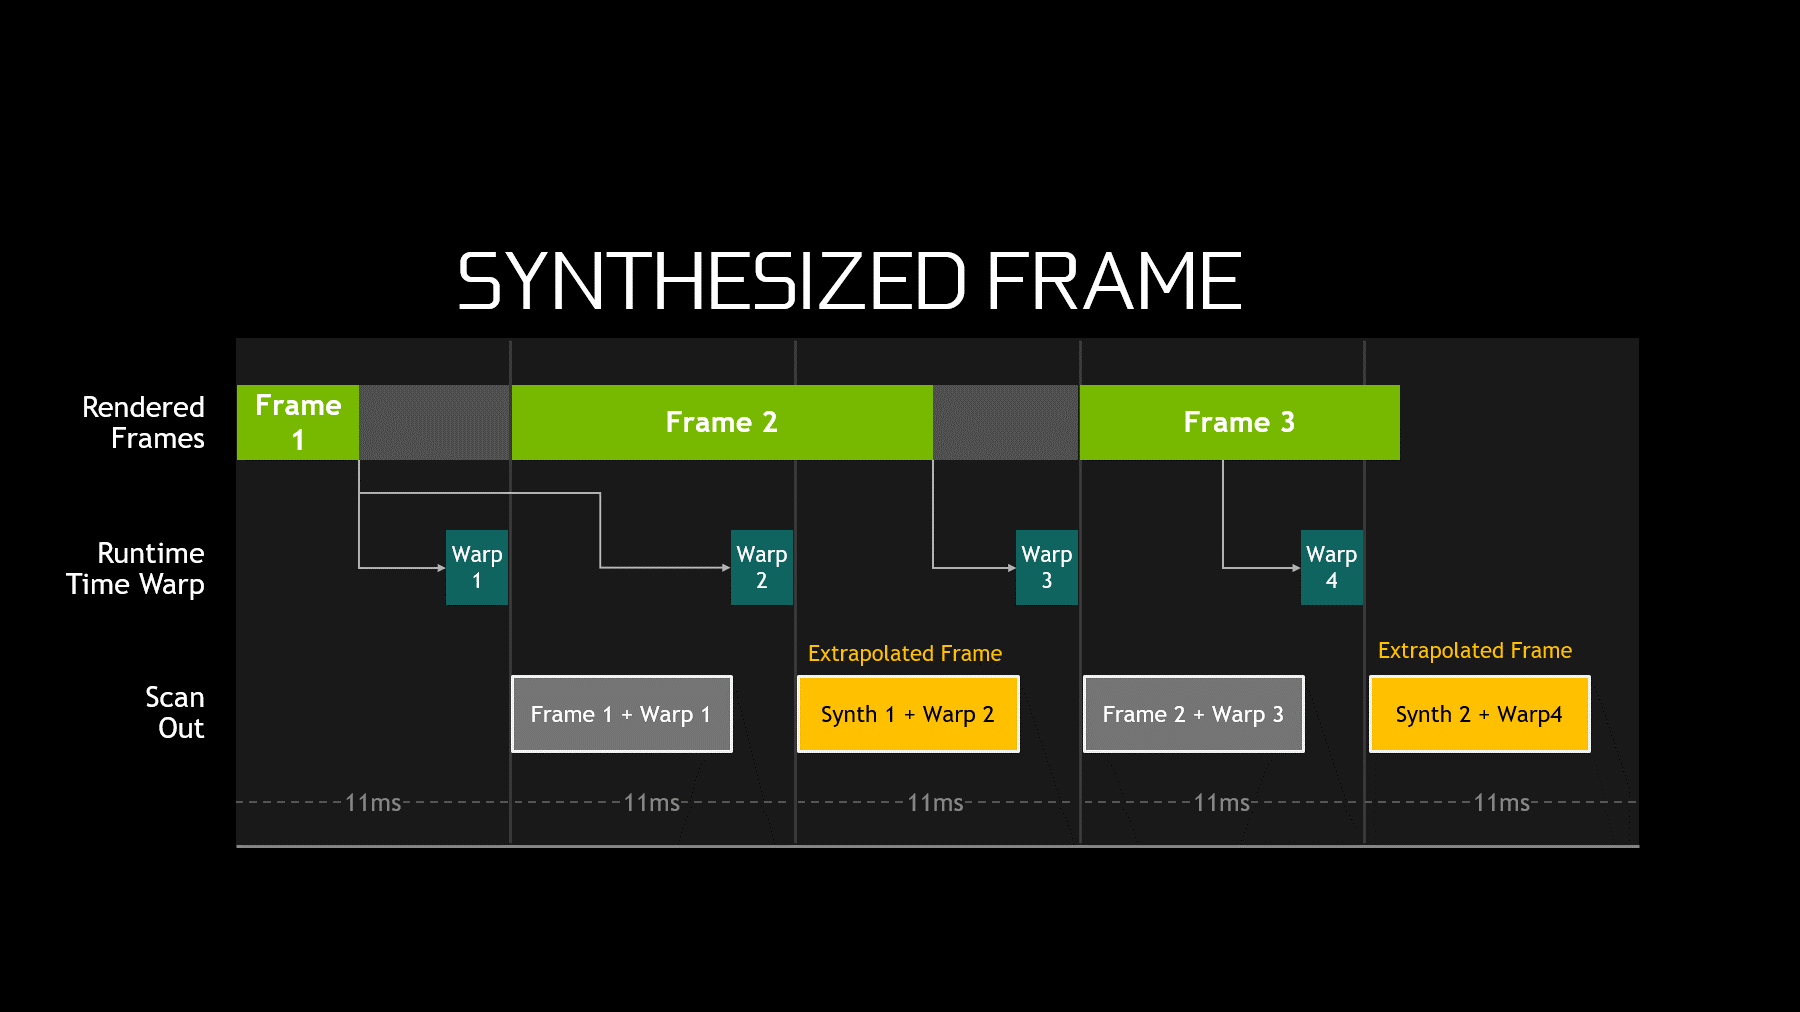
Task: Select the first Extrapolated Frame label
Action: click(x=904, y=652)
